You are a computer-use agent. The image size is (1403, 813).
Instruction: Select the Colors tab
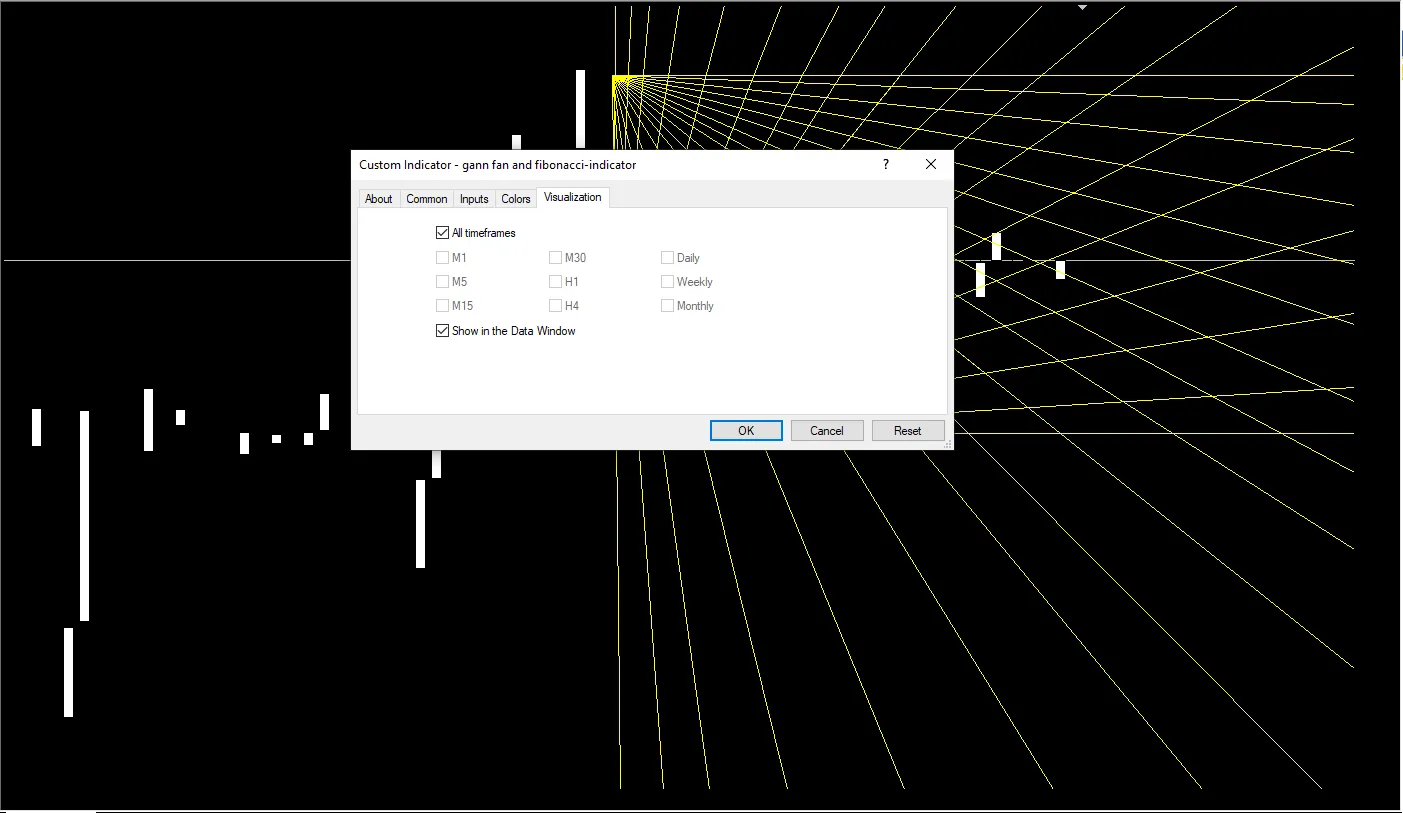[516, 199]
